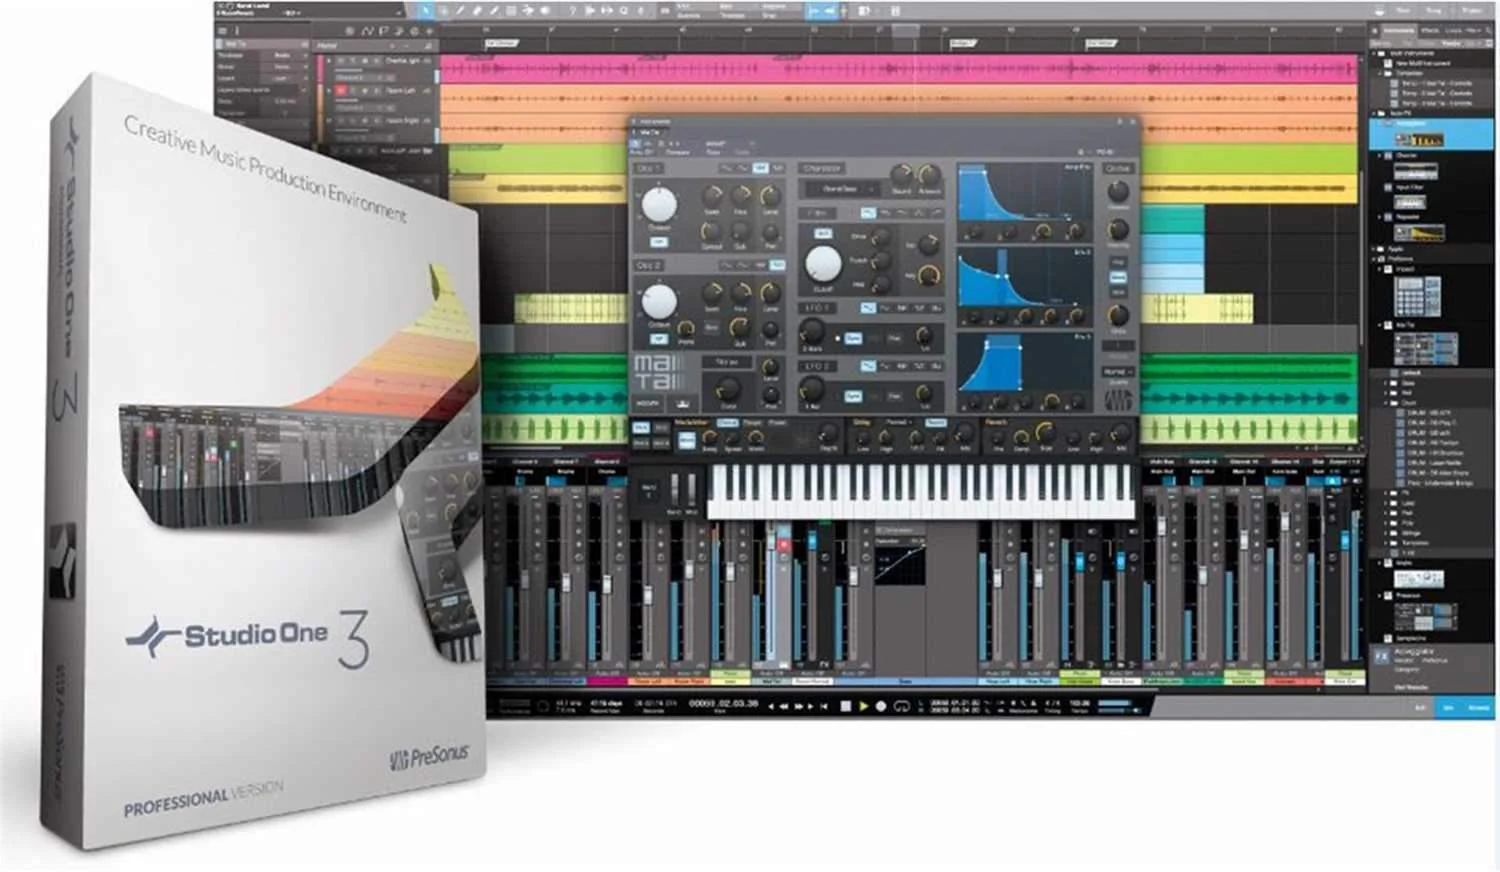Click the Stop button in the transport bar
Screen dimensions: 1500x872
coord(846,706)
